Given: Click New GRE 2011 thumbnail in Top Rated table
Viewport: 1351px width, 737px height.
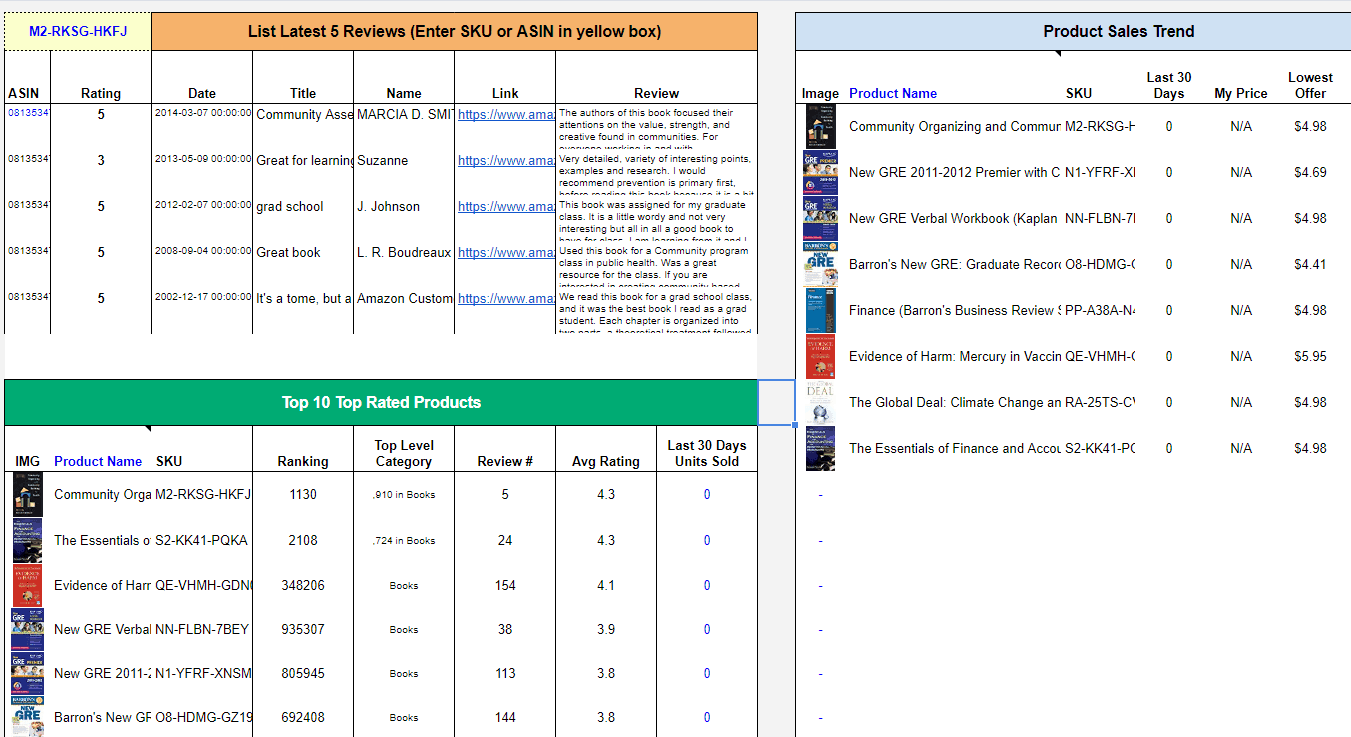Looking at the screenshot, I should click(x=28, y=674).
